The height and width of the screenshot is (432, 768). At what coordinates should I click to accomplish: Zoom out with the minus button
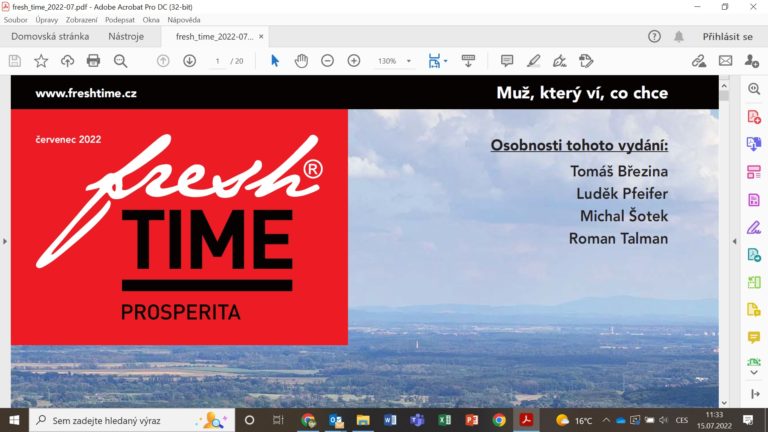click(327, 61)
